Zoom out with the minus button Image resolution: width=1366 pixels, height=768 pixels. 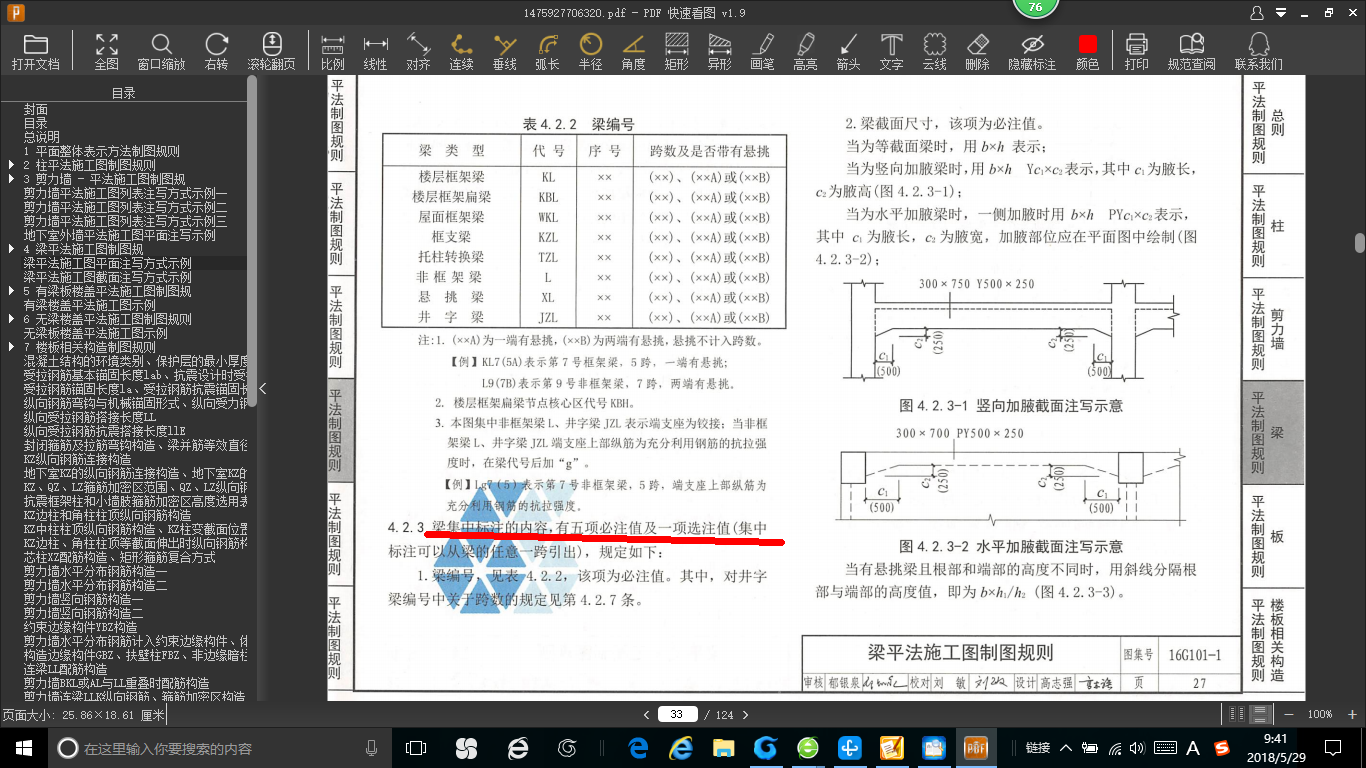1291,714
